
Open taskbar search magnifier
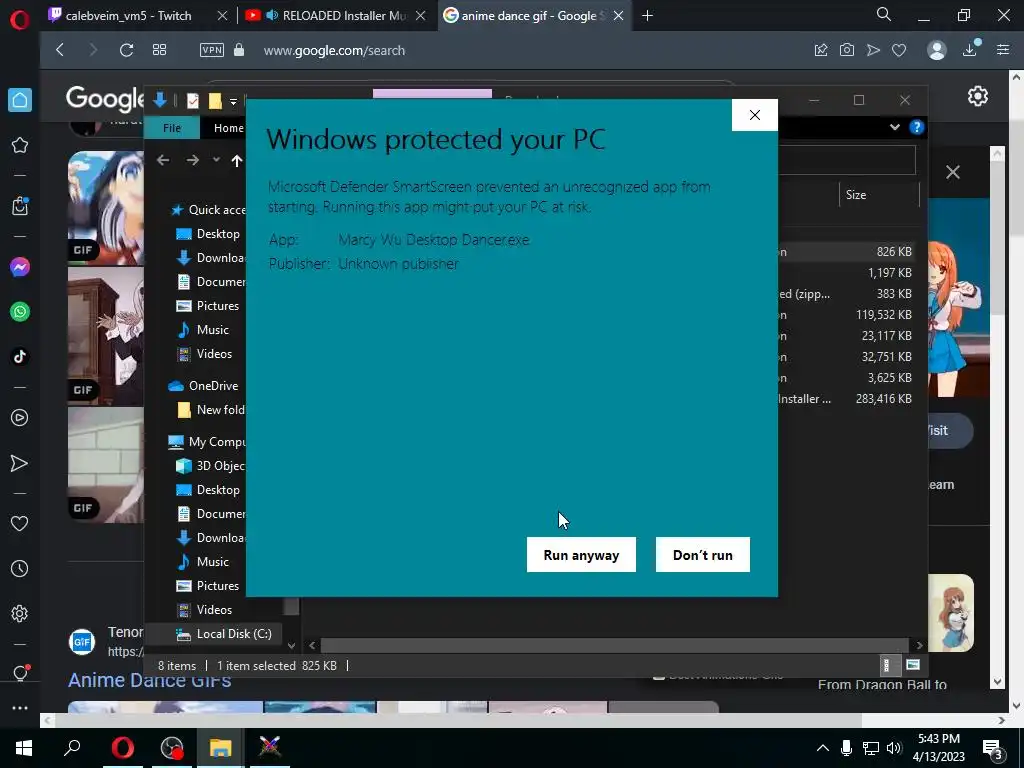(72, 748)
